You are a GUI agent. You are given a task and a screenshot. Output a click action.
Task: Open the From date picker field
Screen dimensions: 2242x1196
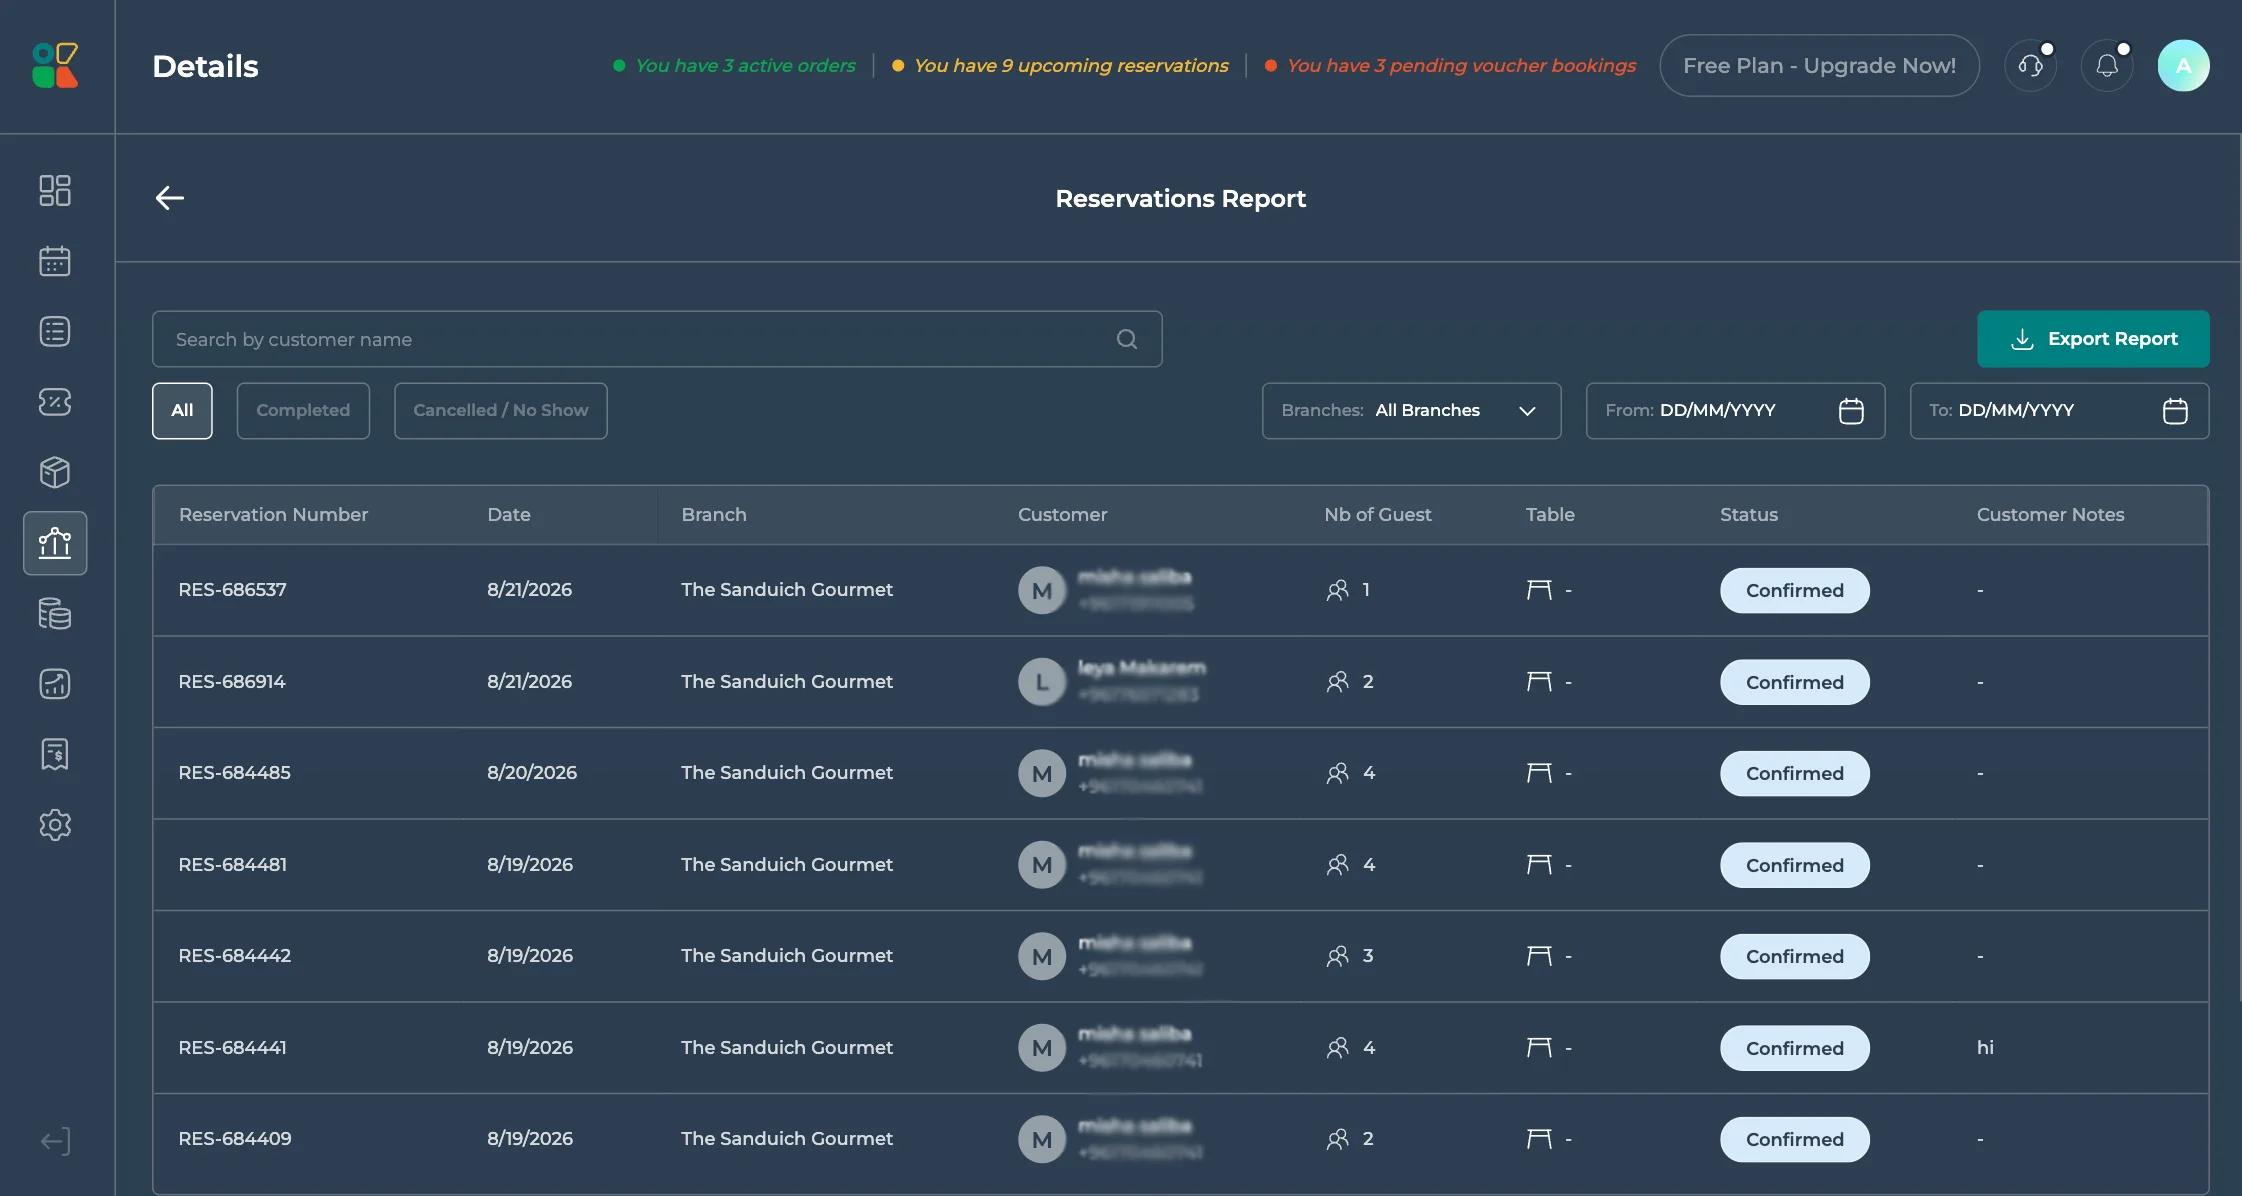(x=1735, y=411)
